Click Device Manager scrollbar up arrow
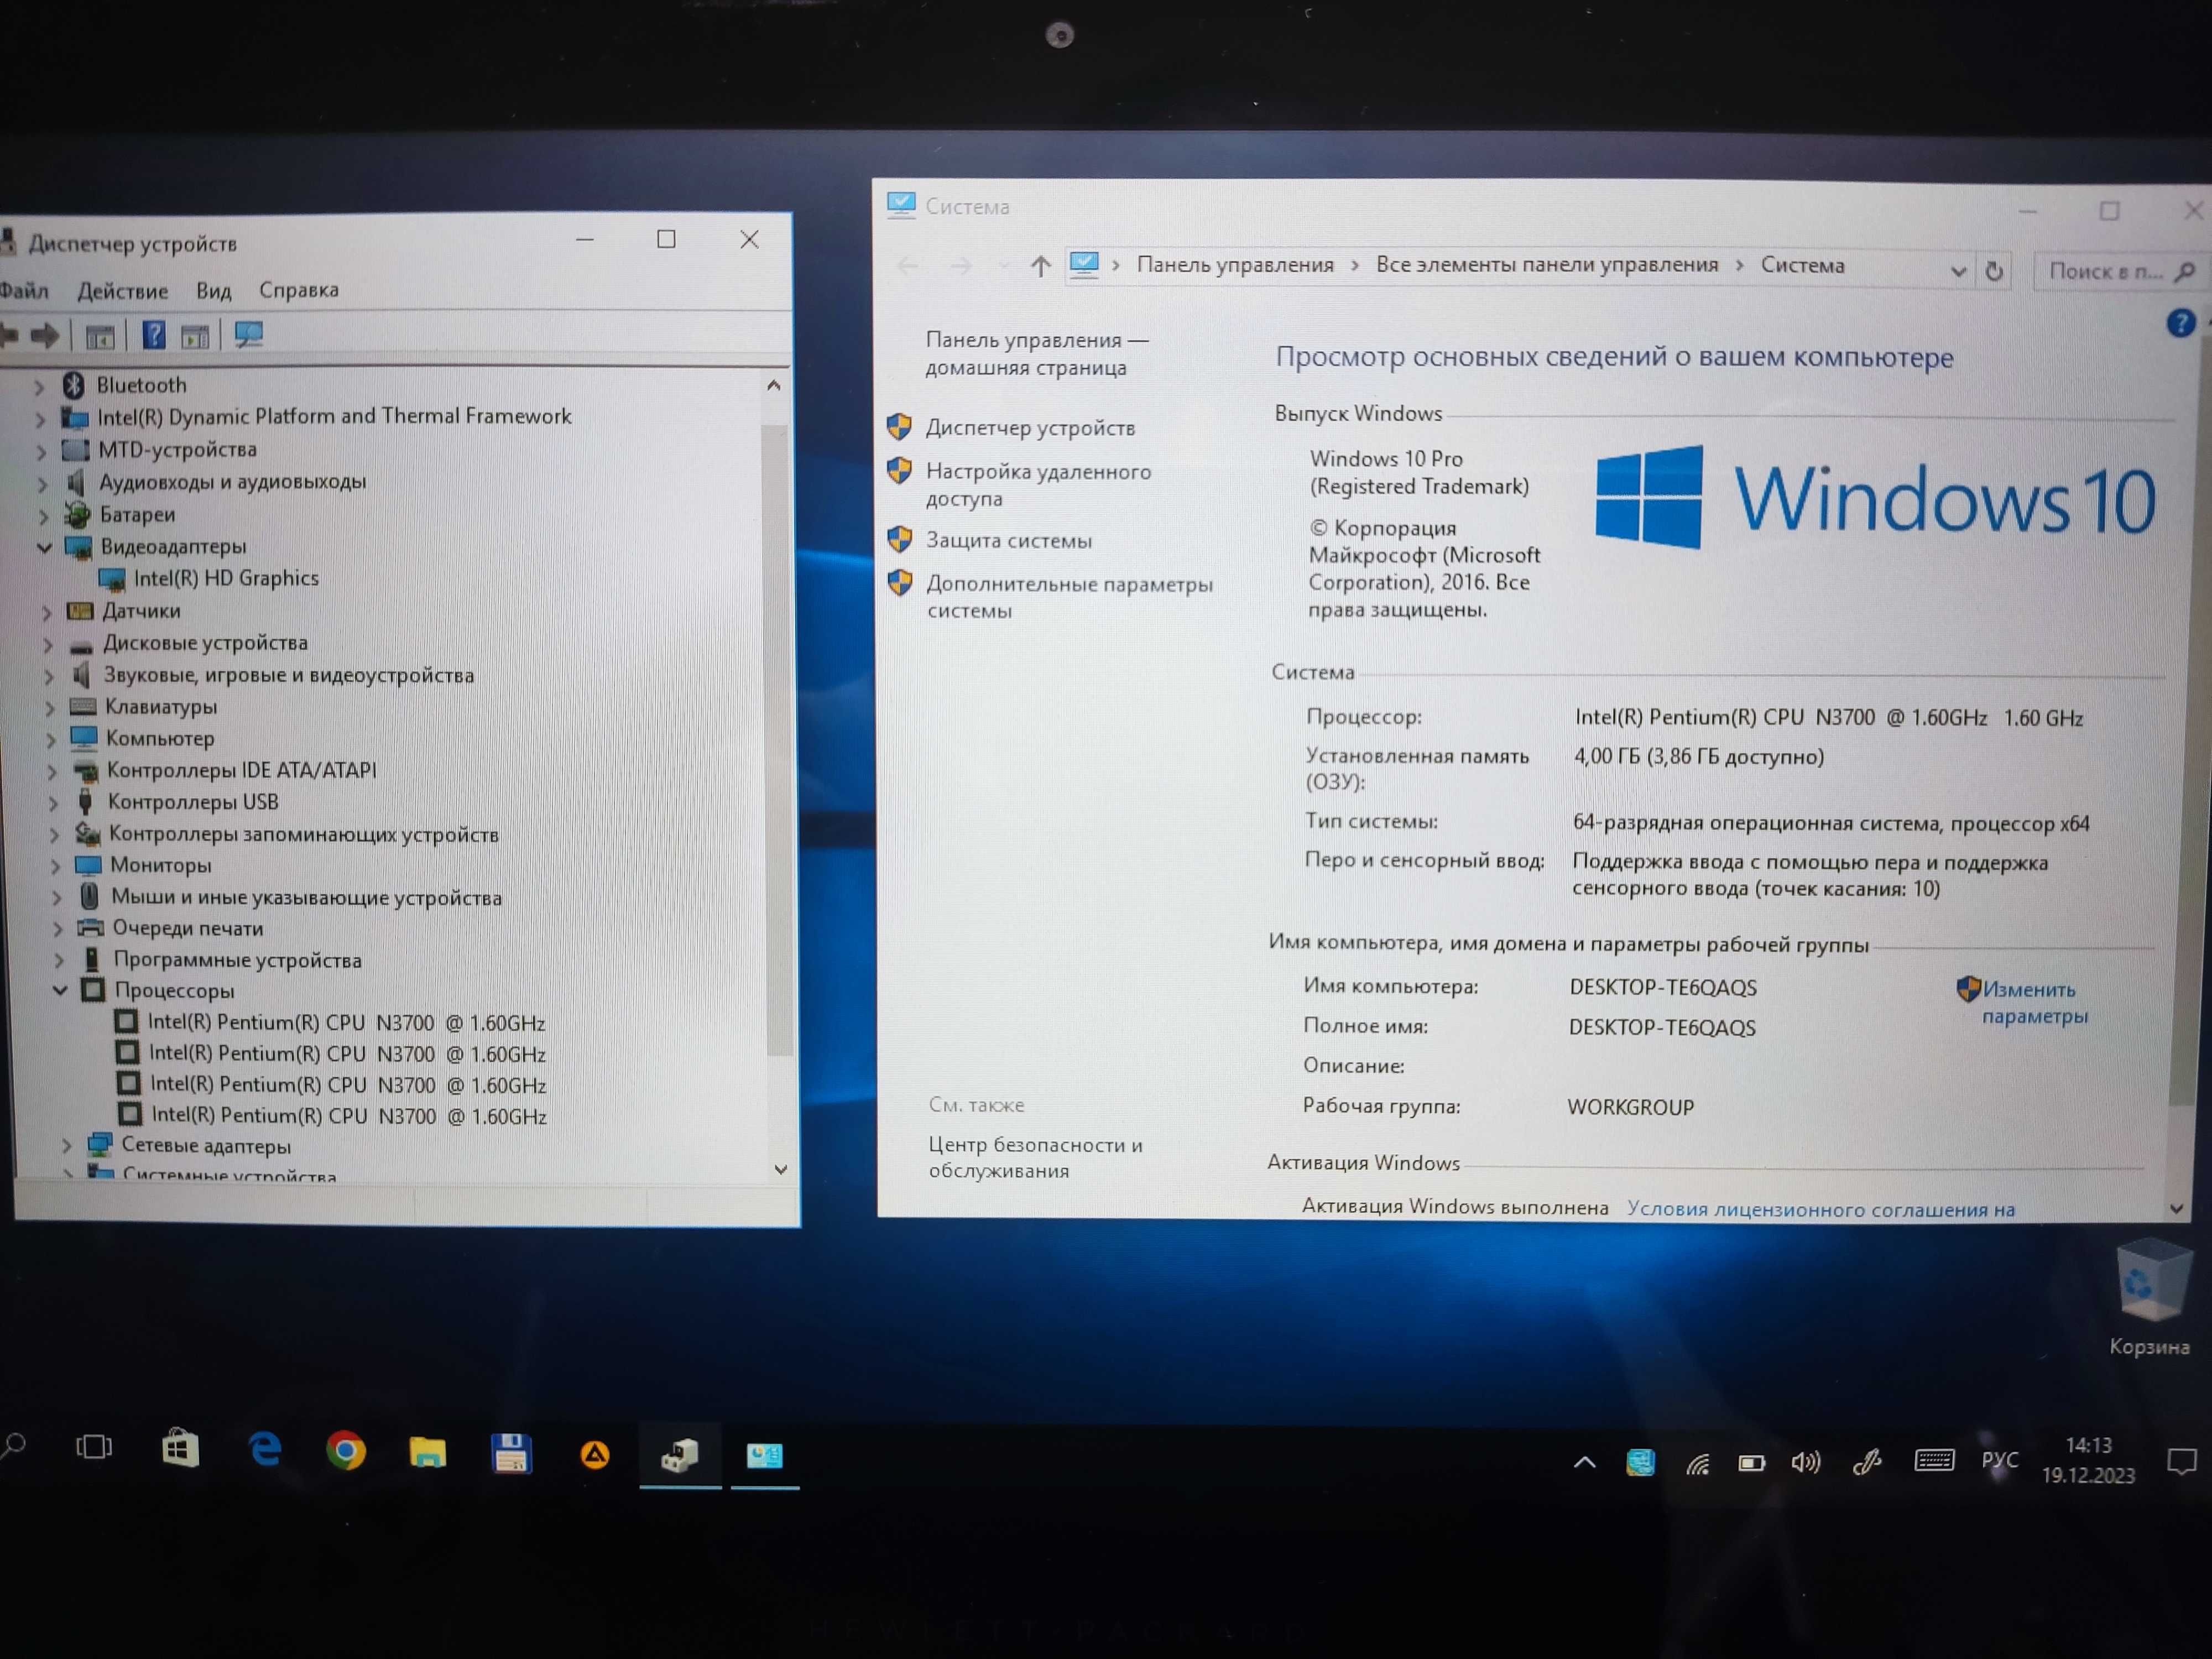Screen dimensions: 2212x1659 coord(773,386)
